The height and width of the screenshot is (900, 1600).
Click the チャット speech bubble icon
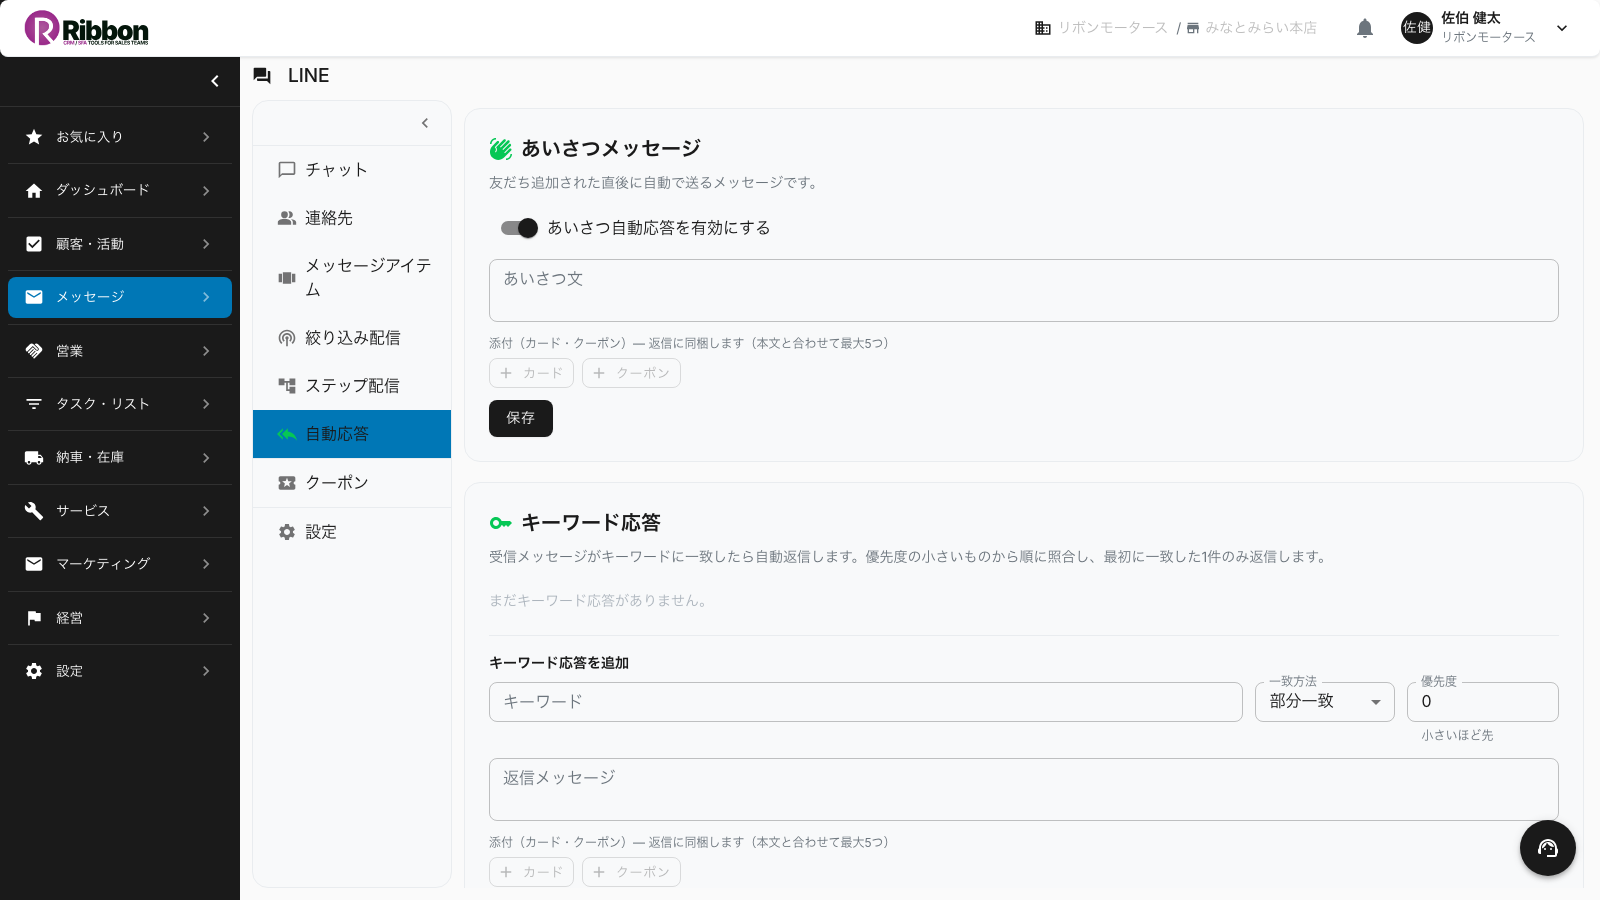pos(287,170)
